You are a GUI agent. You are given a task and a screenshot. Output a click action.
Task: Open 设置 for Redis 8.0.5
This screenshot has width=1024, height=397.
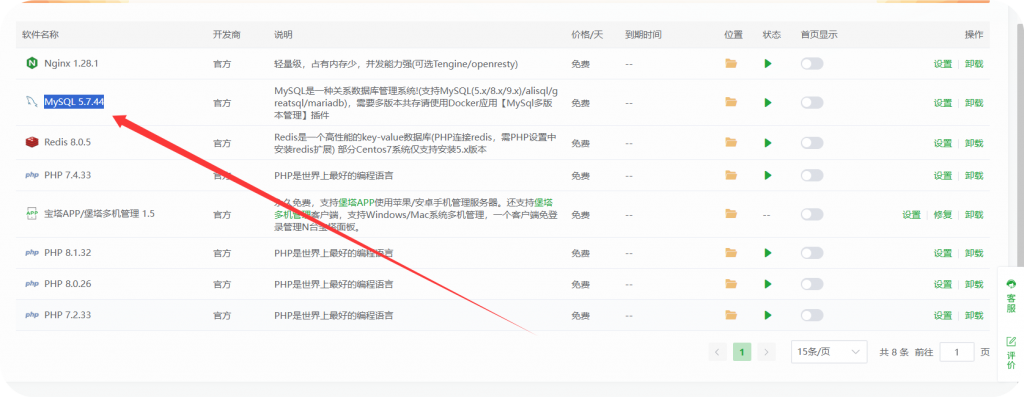click(x=942, y=143)
